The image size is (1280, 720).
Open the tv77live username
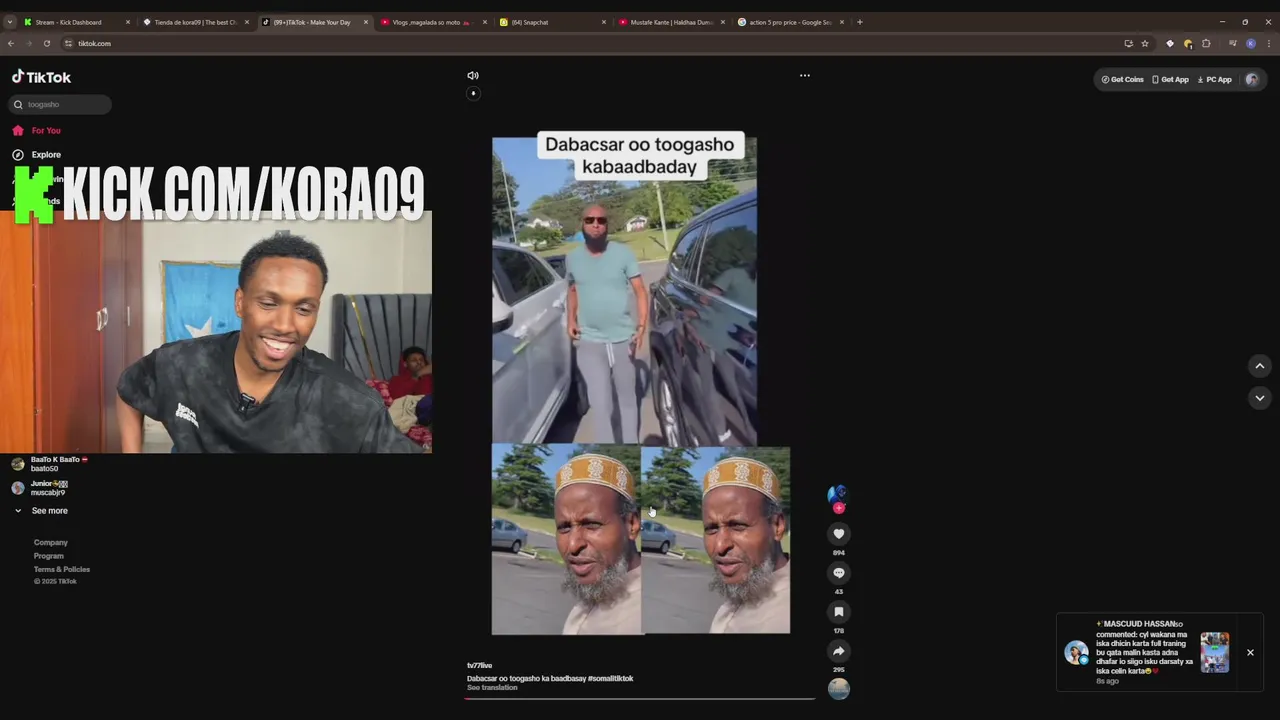click(479, 665)
